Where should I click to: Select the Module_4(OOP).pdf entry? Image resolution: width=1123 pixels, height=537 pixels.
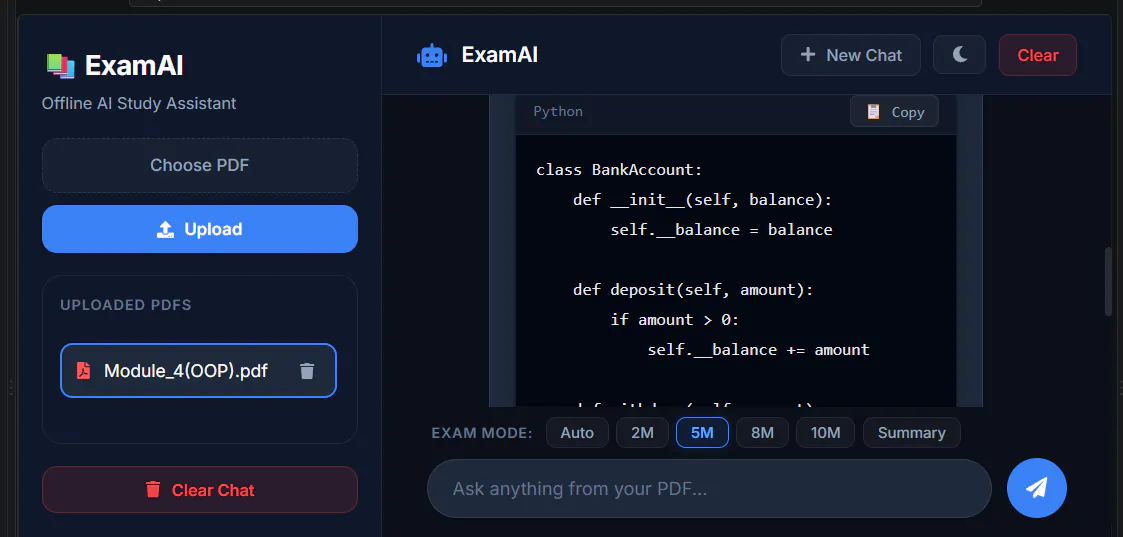pyautogui.click(x=198, y=371)
